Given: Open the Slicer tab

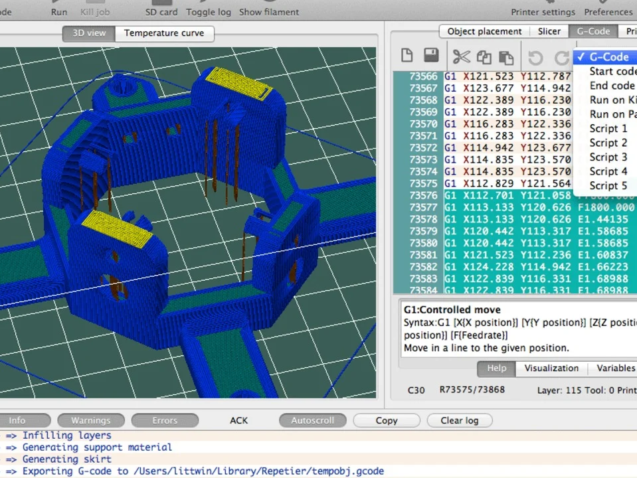Looking at the screenshot, I should point(549,32).
